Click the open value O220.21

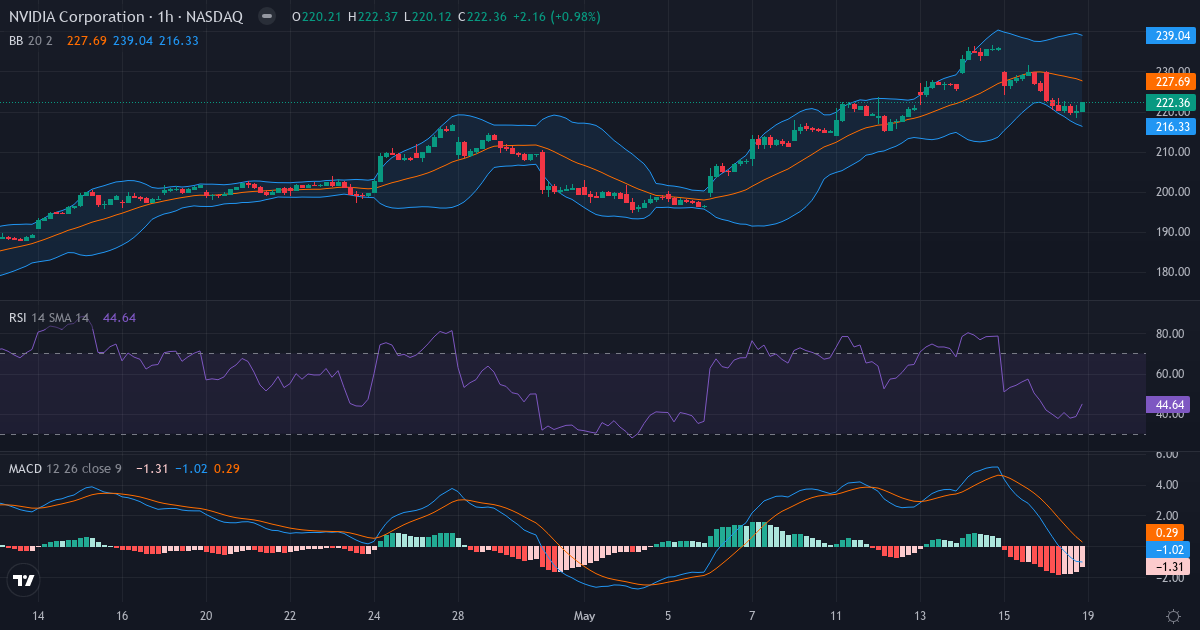(316, 17)
